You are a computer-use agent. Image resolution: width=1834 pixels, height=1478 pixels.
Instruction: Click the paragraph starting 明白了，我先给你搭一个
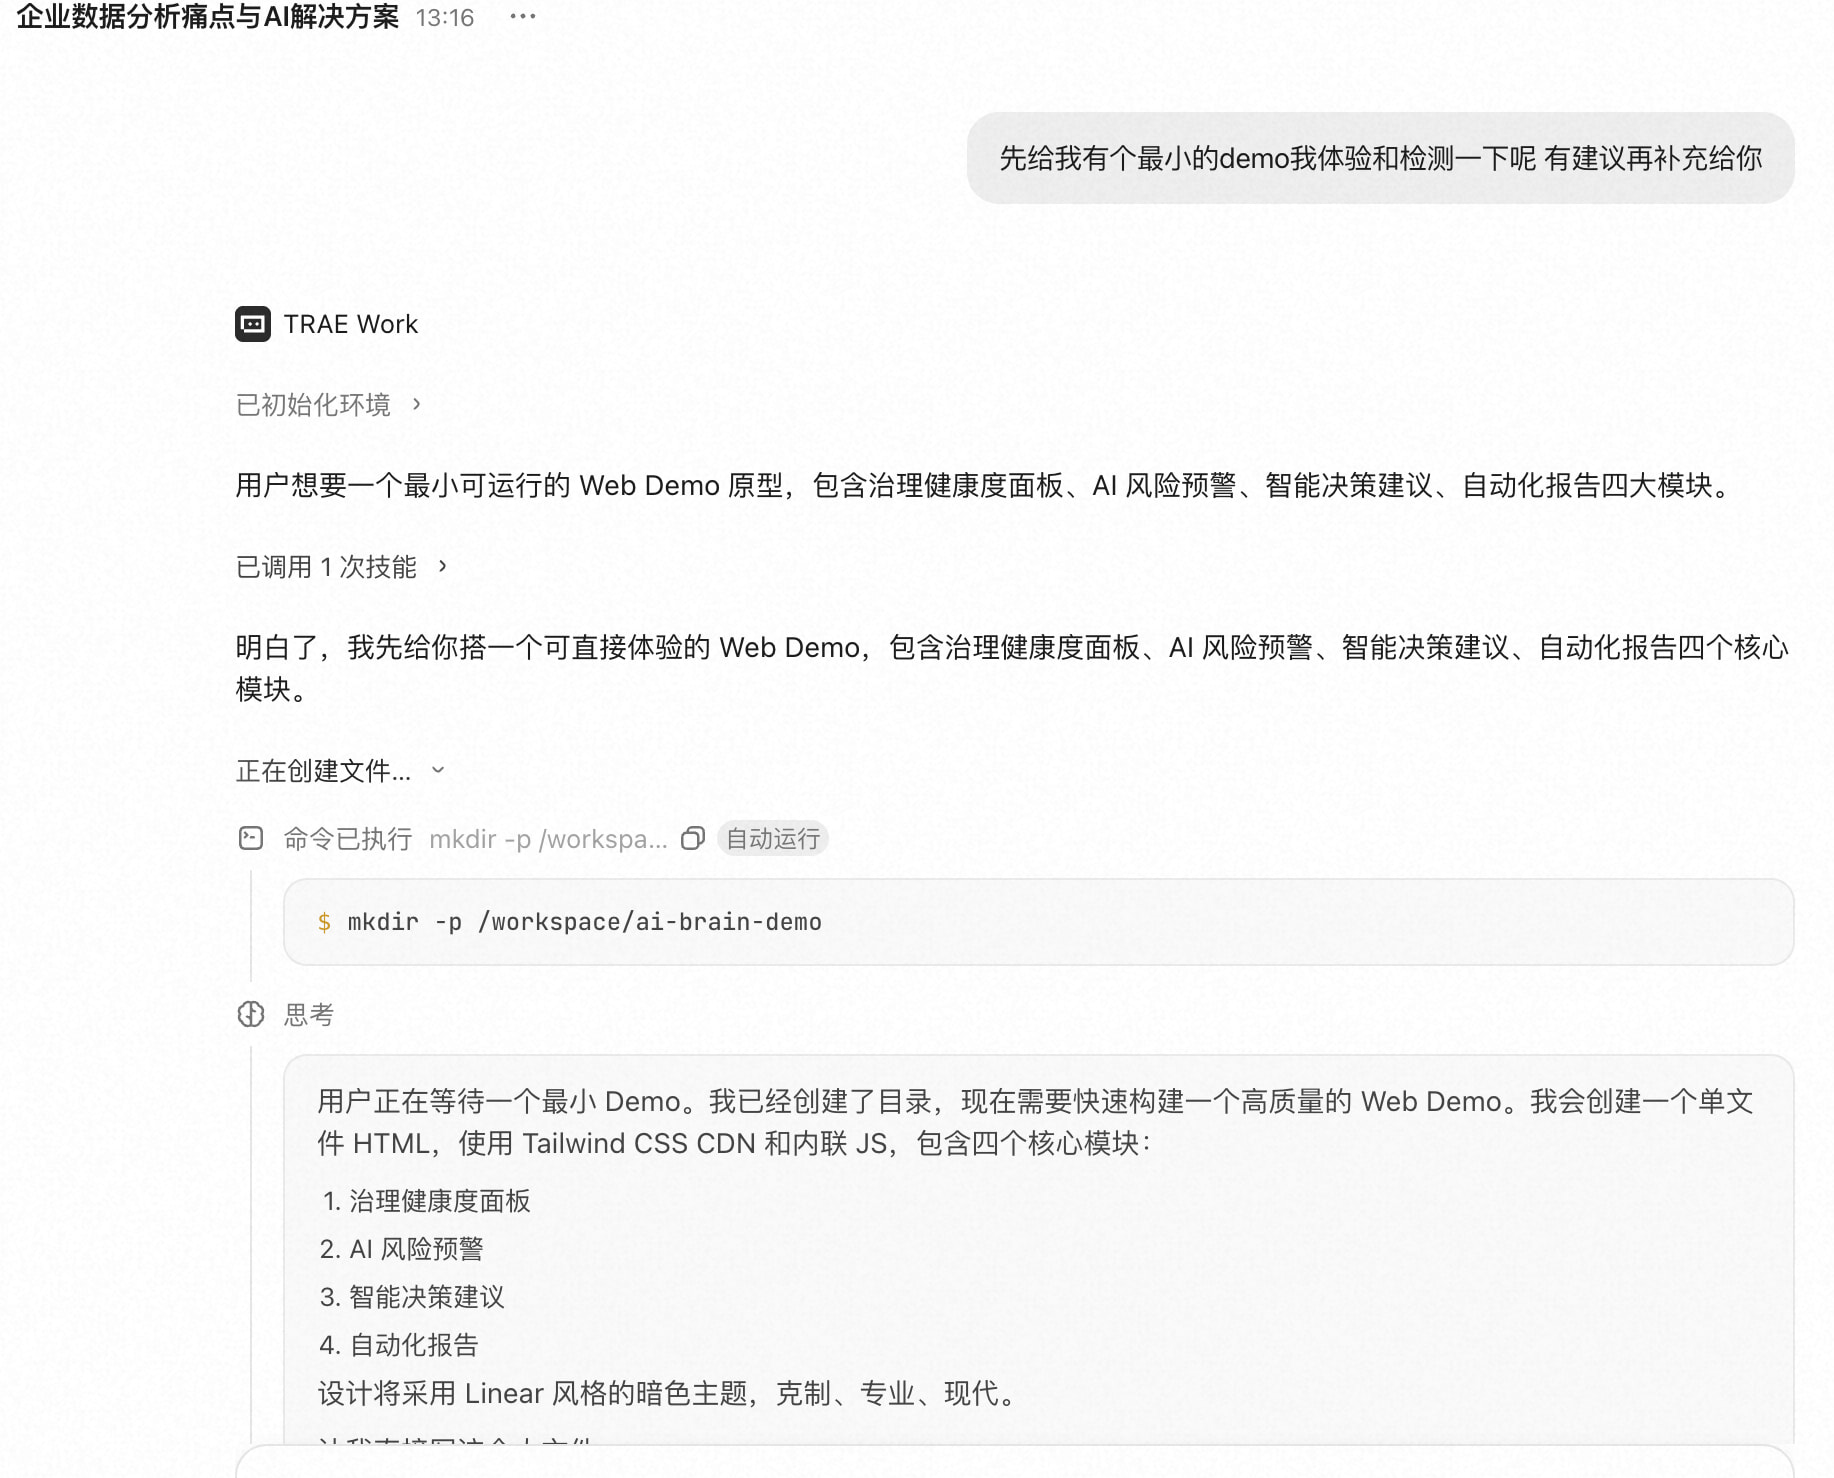pyautogui.click(x=1012, y=668)
